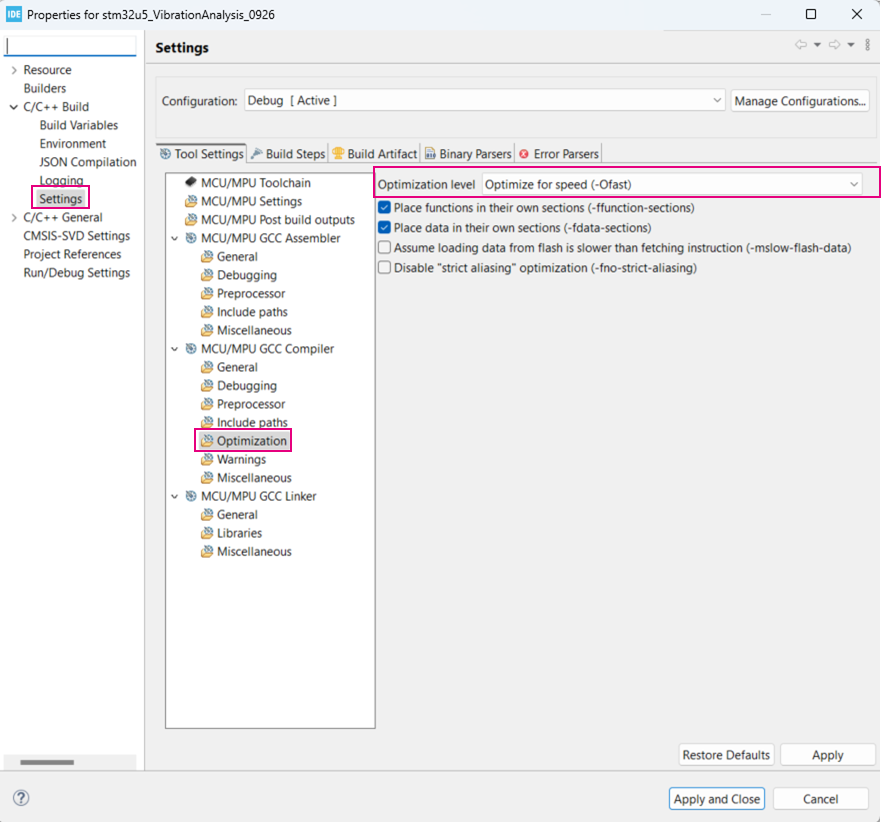Select JSON Compilation in left tree
Image resolution: width=881 pixels, height=822 pixels.
88,162
